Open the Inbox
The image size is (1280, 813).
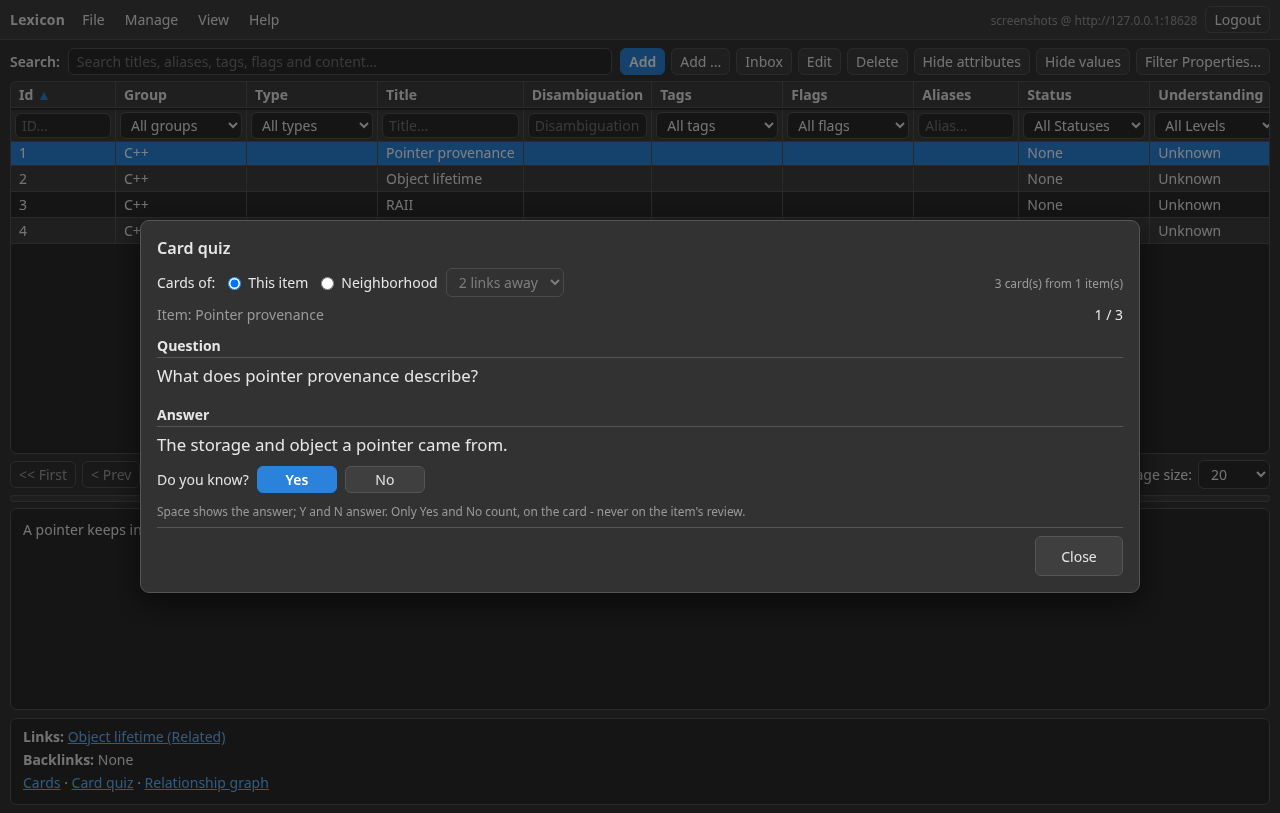point(764,62)
